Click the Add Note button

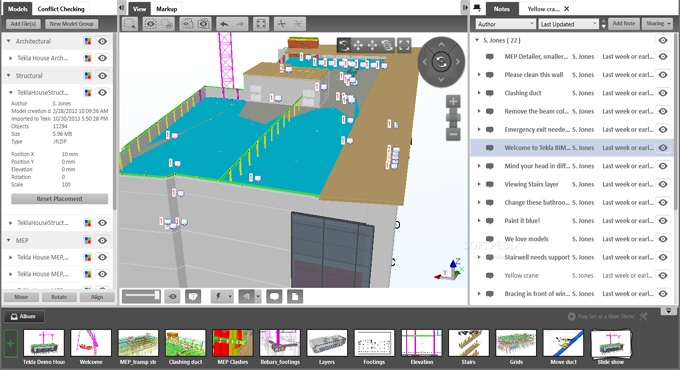coord(624,23)
